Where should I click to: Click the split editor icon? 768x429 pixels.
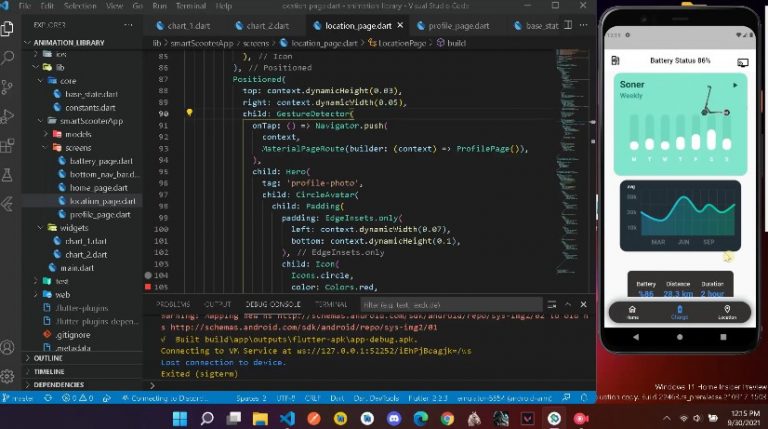(568, 25)
